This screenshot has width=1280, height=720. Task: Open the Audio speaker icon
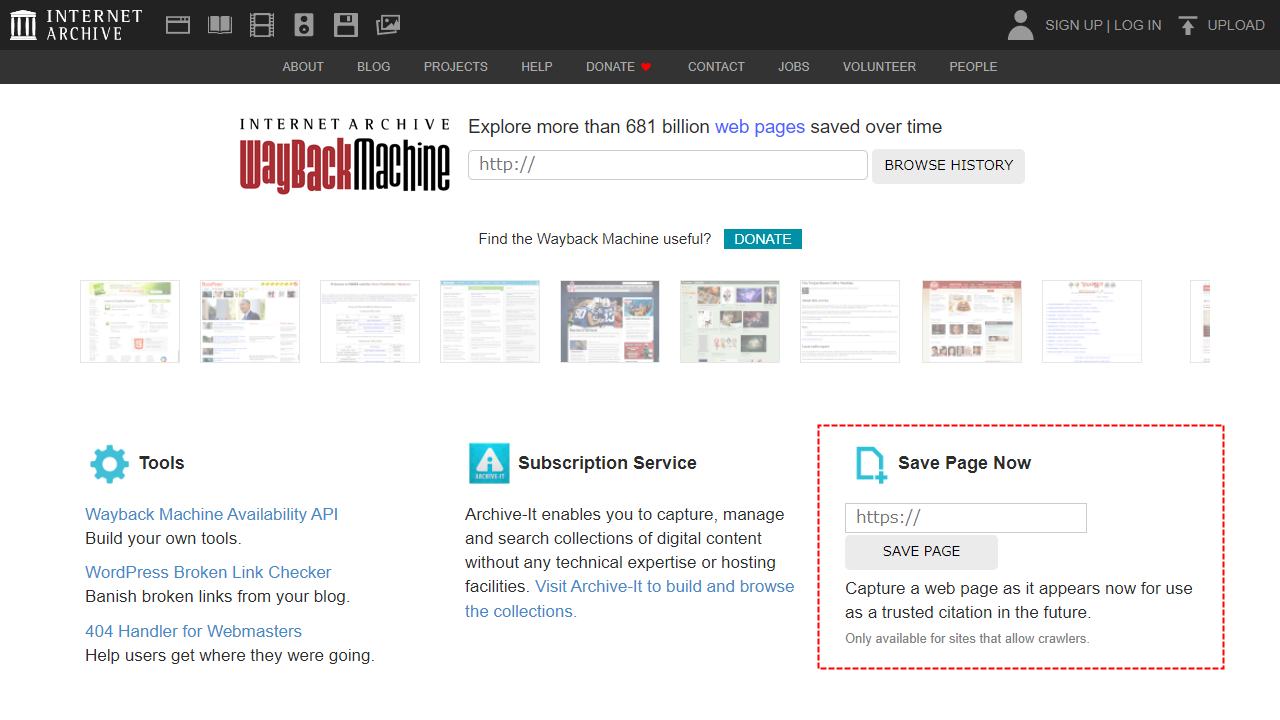coord(304,25)
